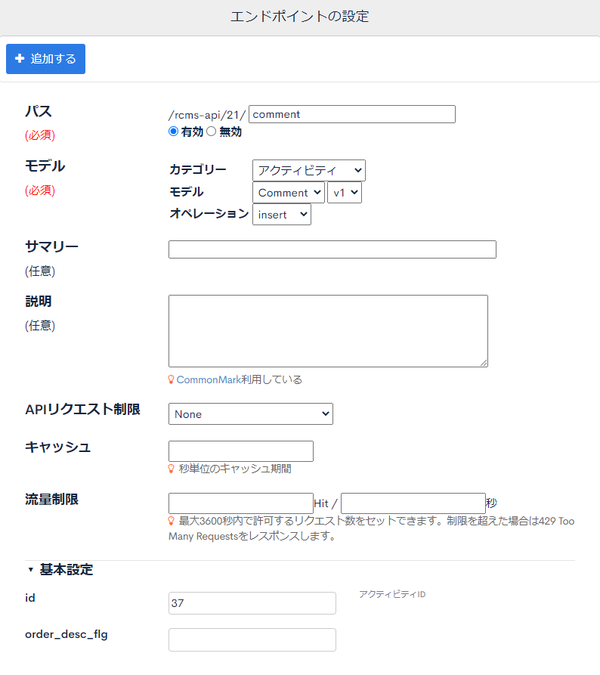Image resolution: width=600 pixels, height=675 pixels.
Task: Click lightbulb icon beside 秒単位のキャッシュ期間
Action: pyautogui.click(x=171, y=469)
